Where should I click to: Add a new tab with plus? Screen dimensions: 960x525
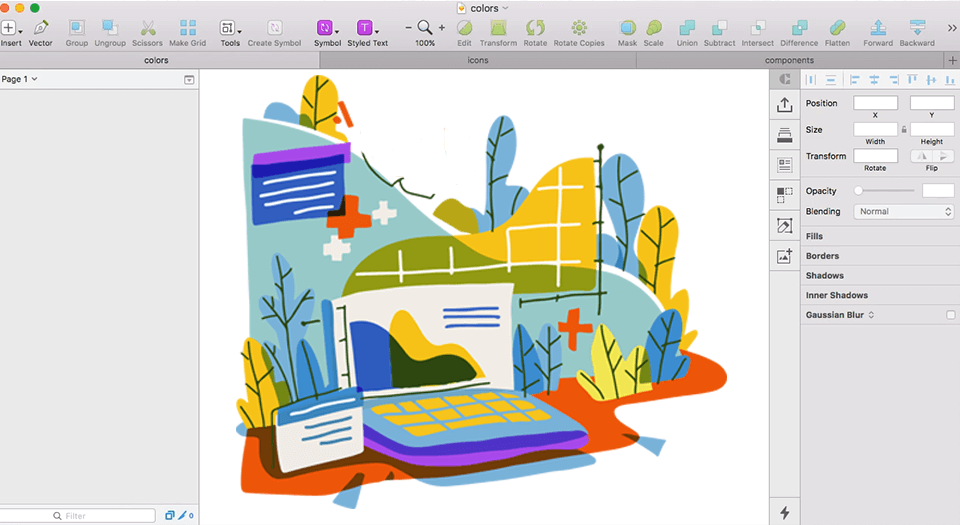pos(952,60)
